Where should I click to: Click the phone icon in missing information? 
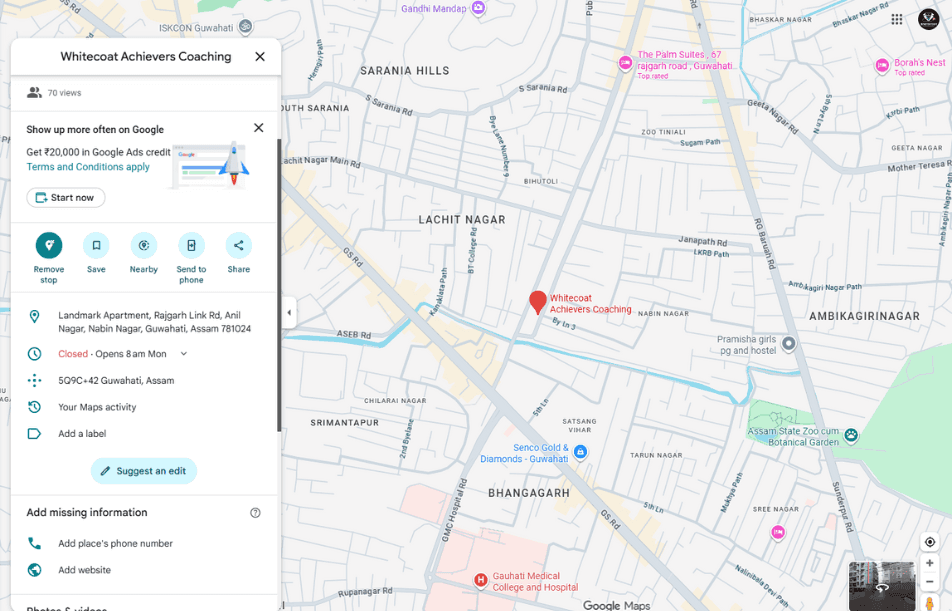pos(35,543)
